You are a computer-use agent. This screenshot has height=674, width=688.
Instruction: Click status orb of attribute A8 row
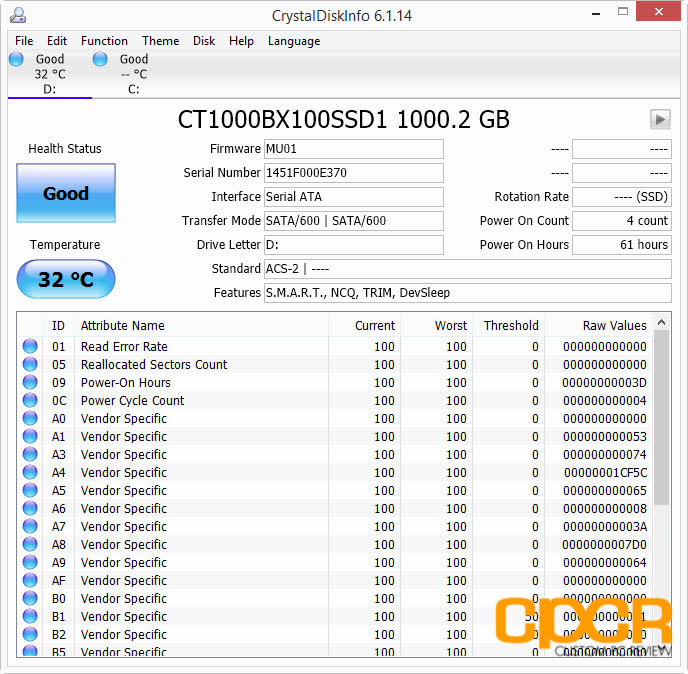pyautogui.click(x=30, y=544)
